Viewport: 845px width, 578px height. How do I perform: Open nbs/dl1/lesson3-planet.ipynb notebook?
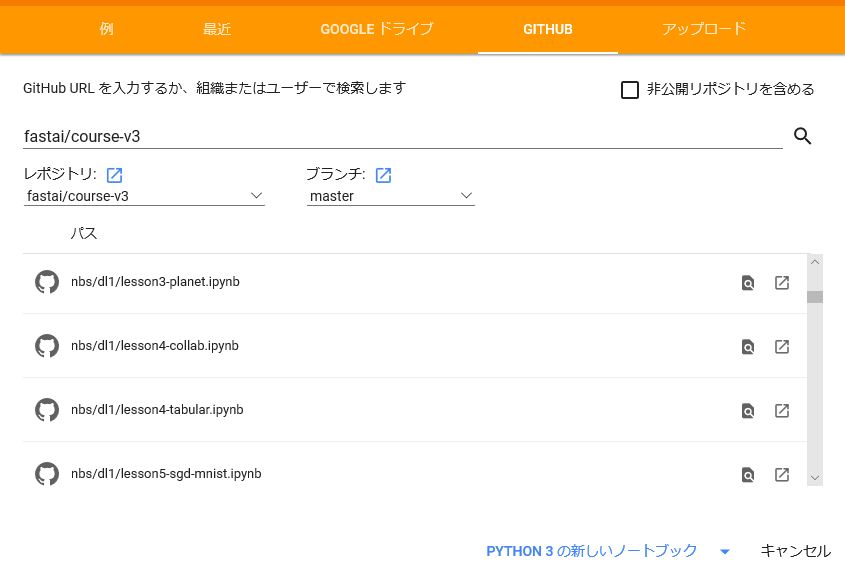[x=155, y=282]
